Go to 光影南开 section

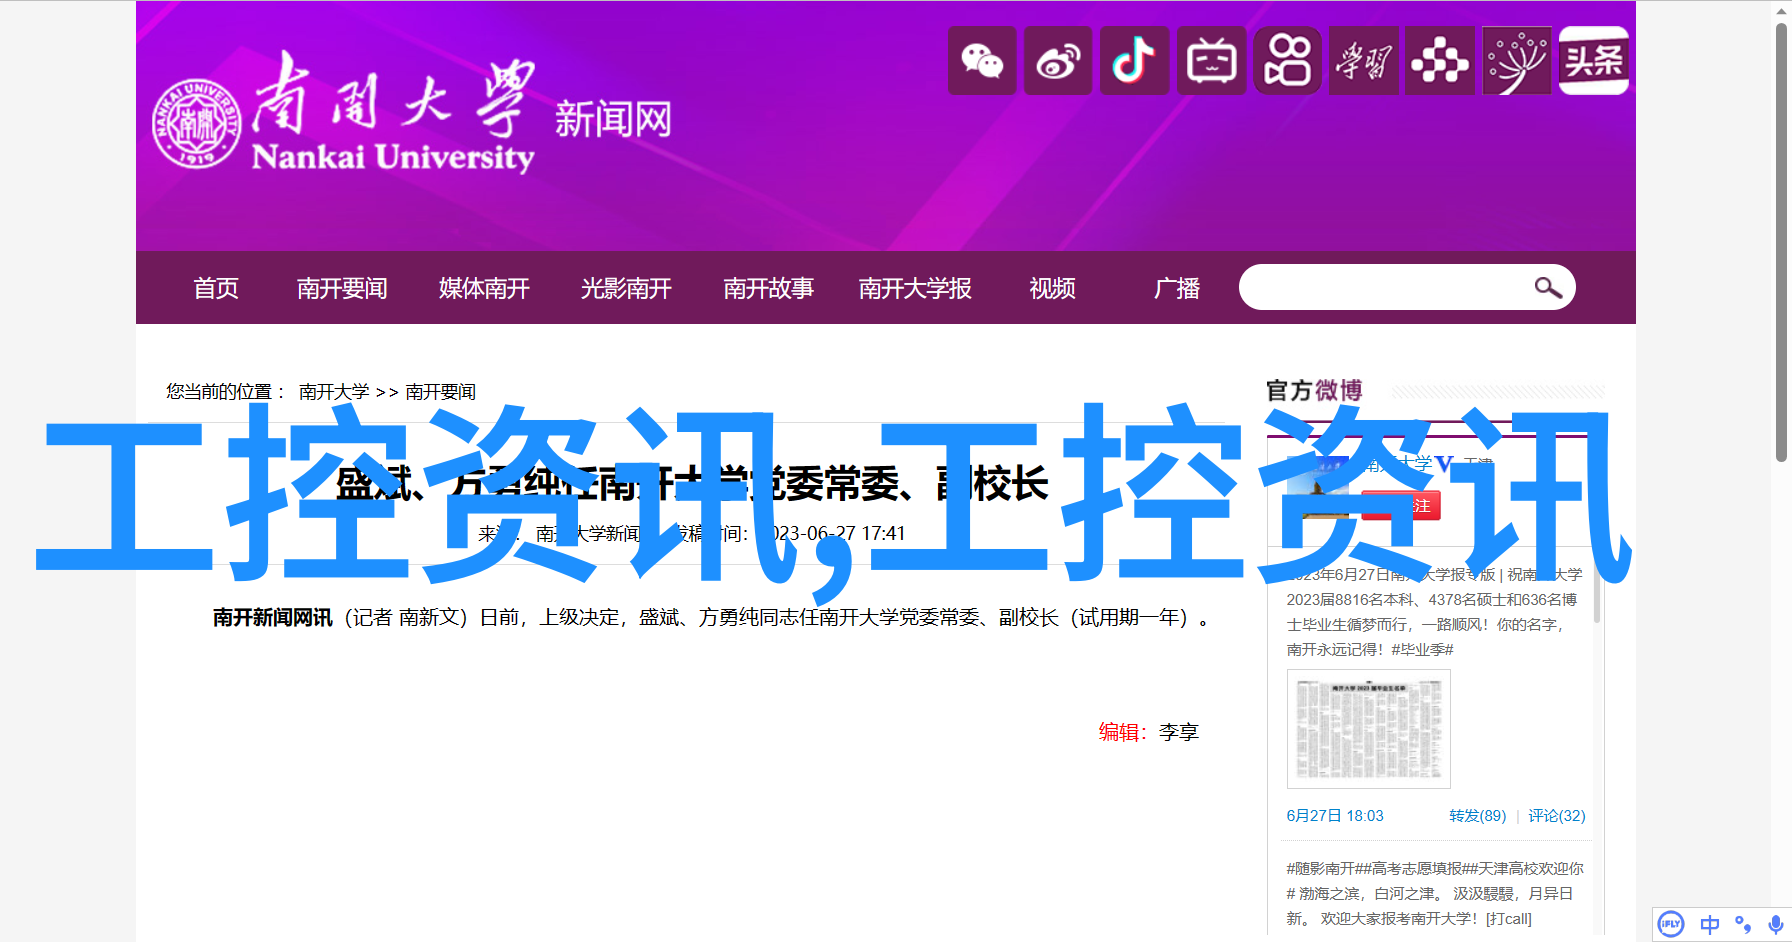point(626,289)
